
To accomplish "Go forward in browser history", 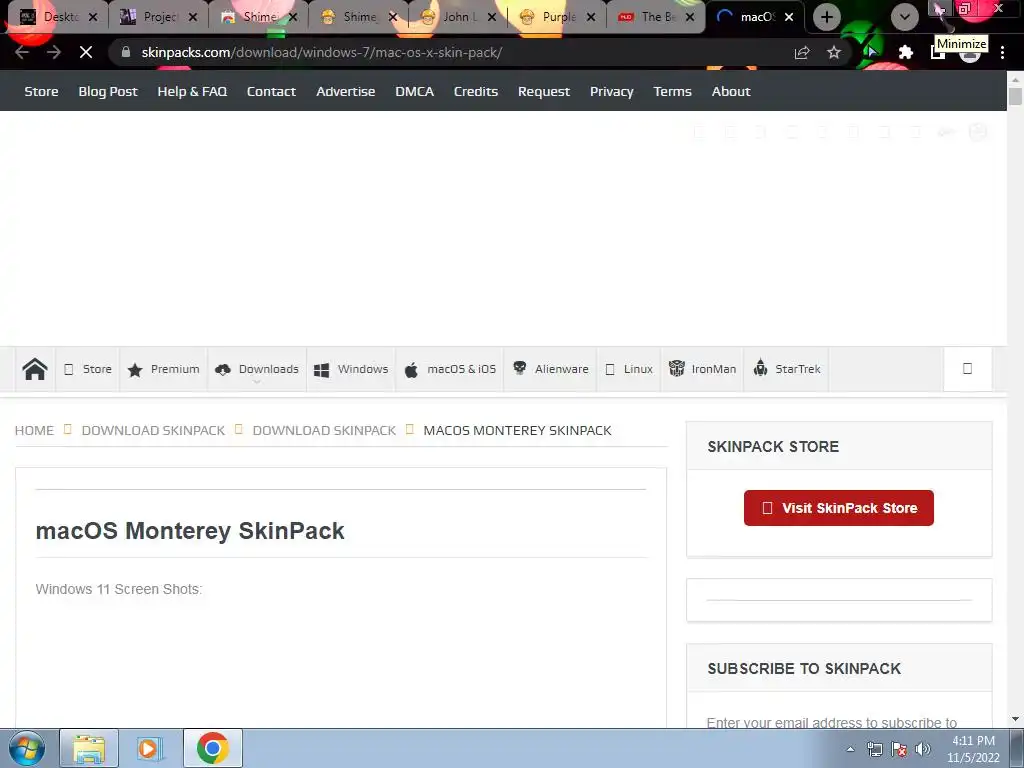I will point(54,52).
